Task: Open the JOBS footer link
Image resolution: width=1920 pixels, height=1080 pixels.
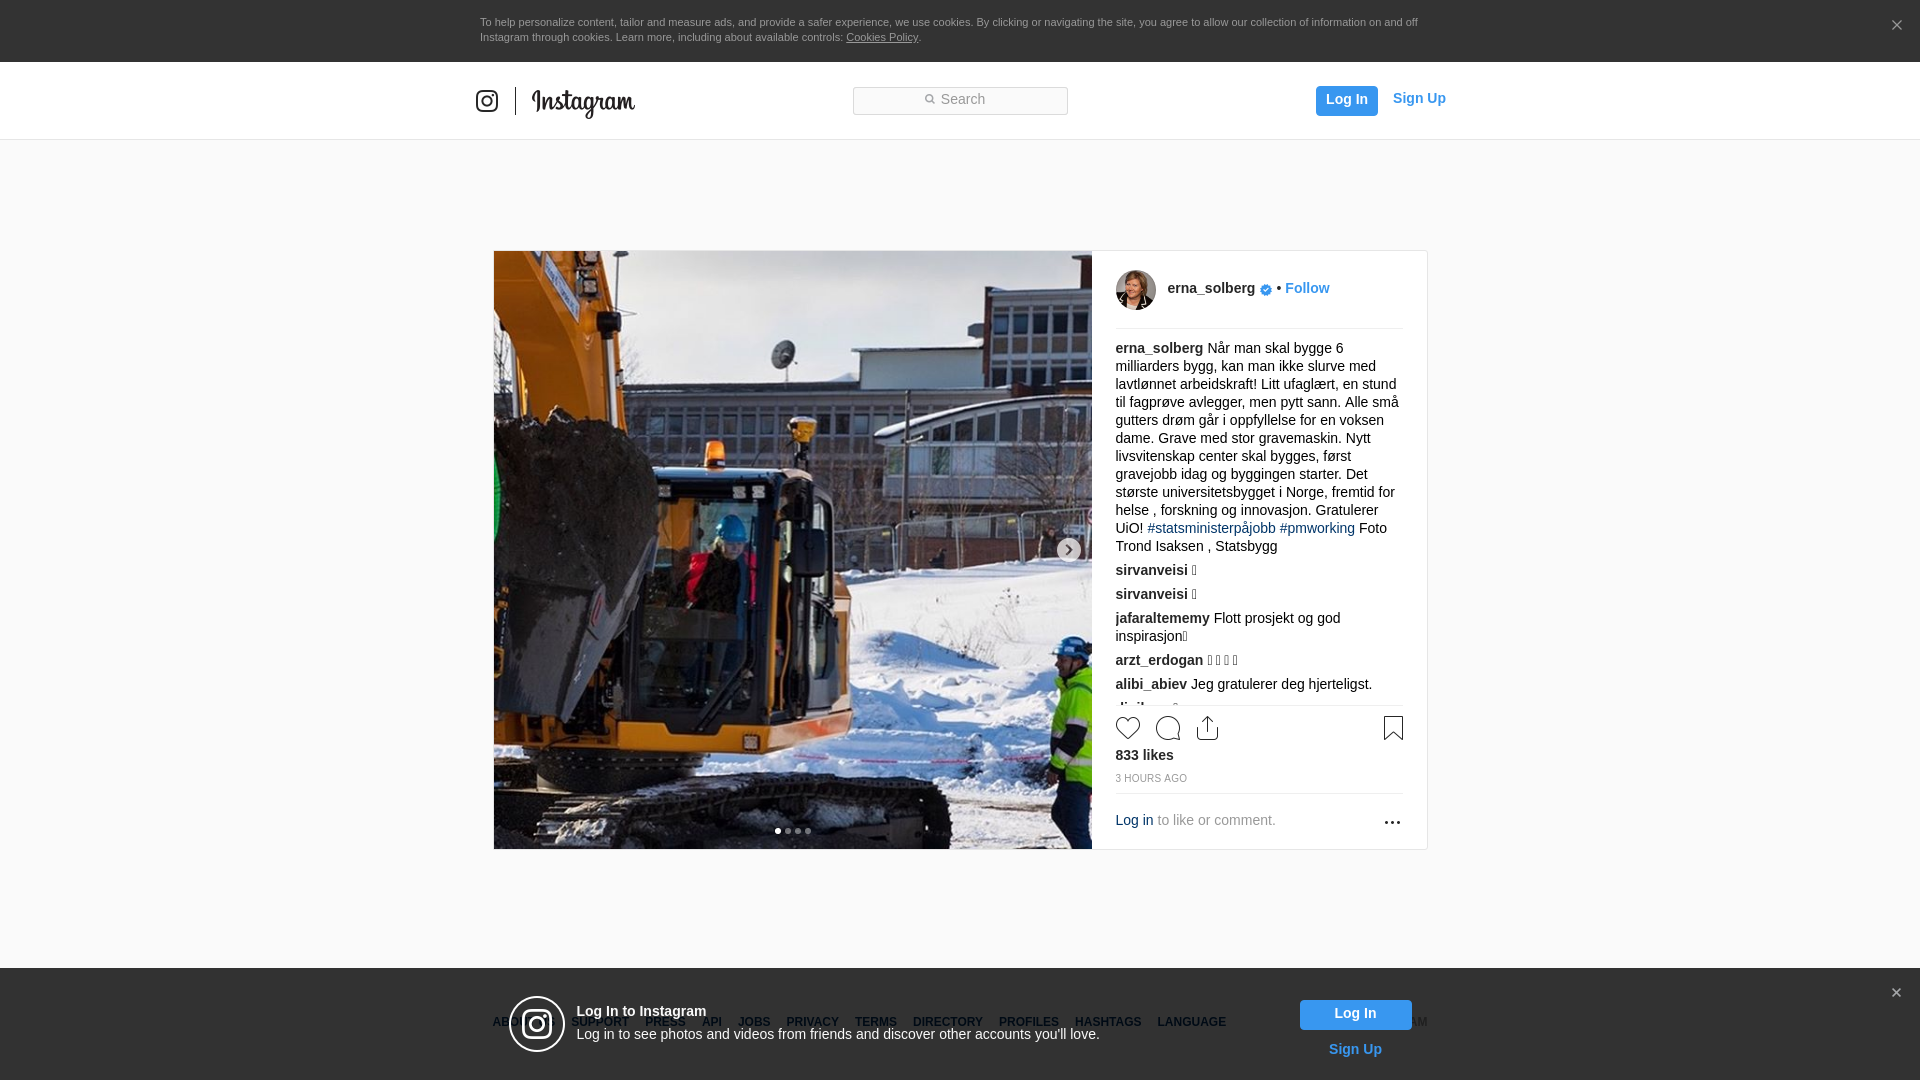Action: pos(754,1022)
